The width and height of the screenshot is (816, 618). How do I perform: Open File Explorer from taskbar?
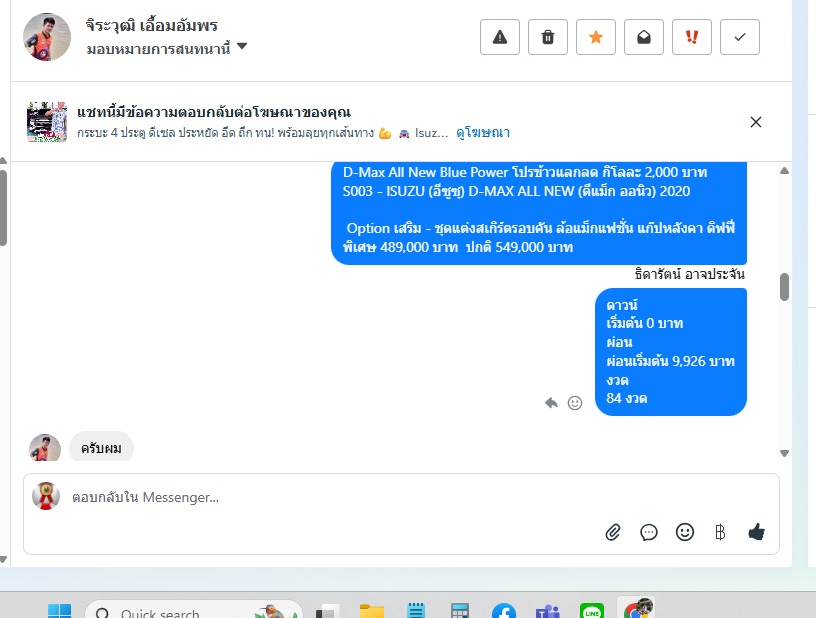(372, 611)
